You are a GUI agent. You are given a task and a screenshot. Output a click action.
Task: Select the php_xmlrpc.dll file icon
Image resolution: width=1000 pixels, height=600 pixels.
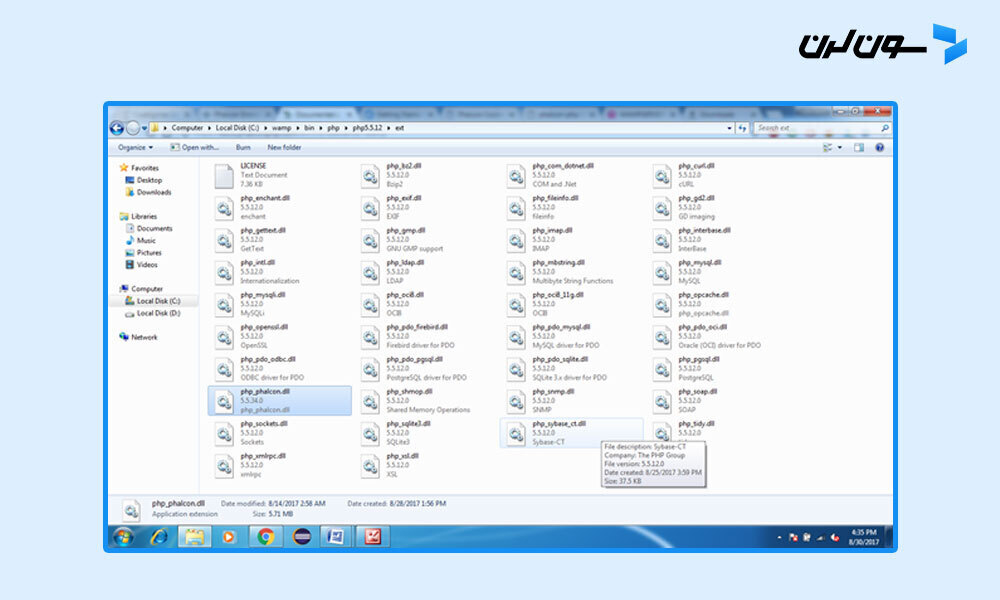click(x=224, y=466)
